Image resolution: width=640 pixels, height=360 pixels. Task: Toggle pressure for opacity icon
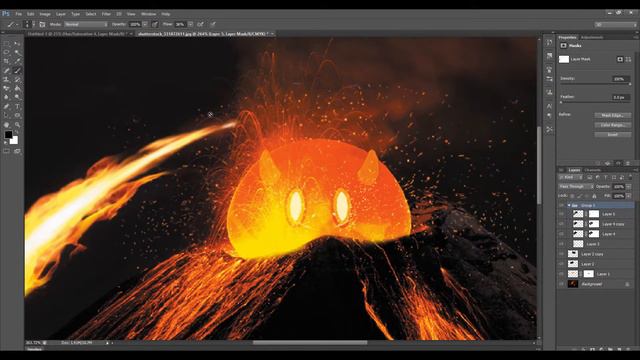pyautogui.click(x=155, y=24)
